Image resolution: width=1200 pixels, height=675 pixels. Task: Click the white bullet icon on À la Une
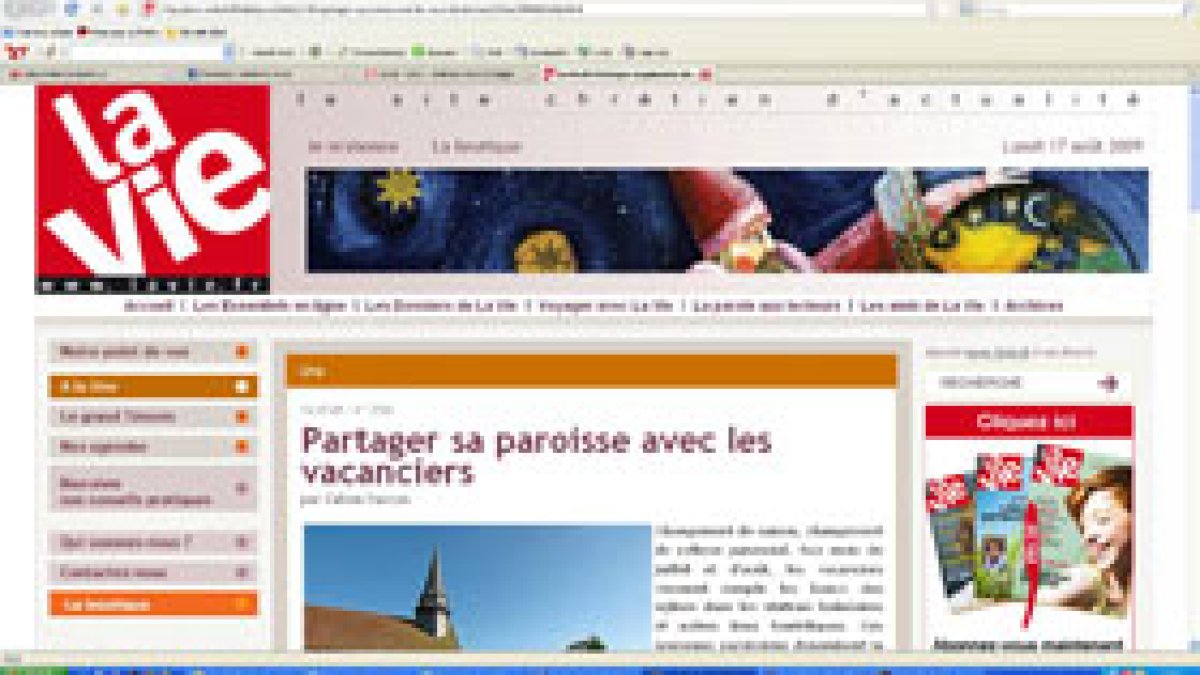tap(241, 387)
